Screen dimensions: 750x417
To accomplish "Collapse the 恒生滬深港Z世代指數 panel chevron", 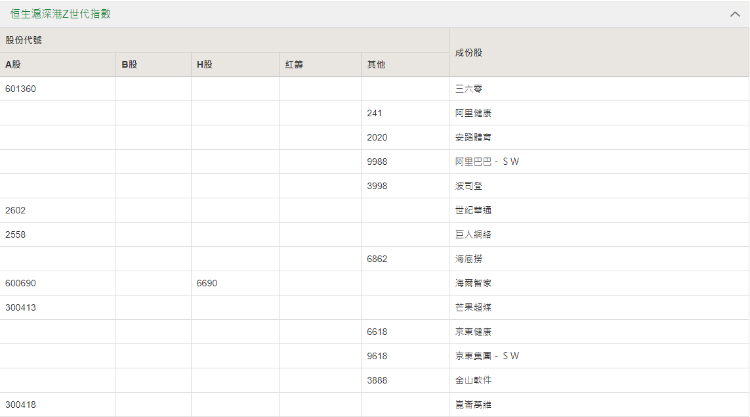I will [735, 15].
